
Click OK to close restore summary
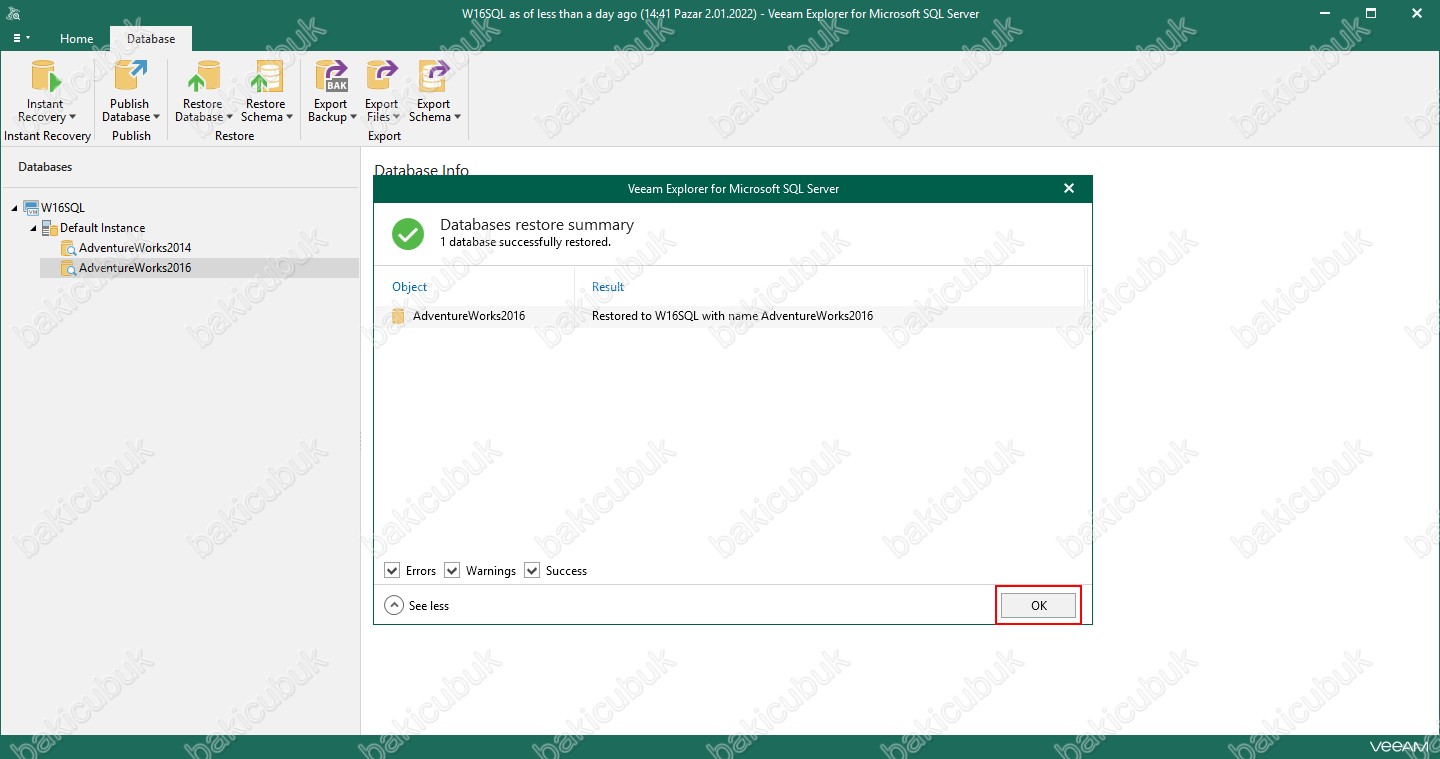tap(1038, 605)
